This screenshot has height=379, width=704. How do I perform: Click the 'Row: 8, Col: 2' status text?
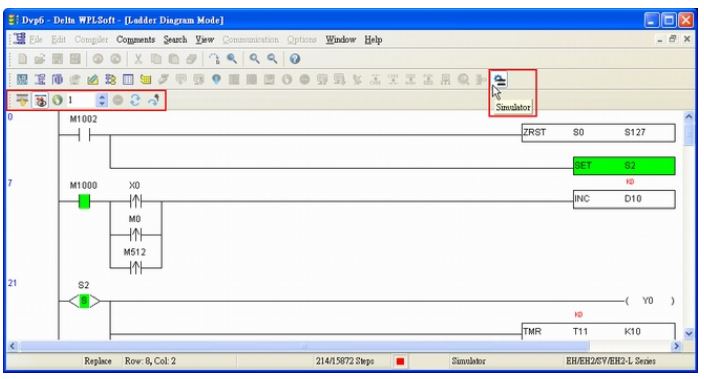click(150, 361)
